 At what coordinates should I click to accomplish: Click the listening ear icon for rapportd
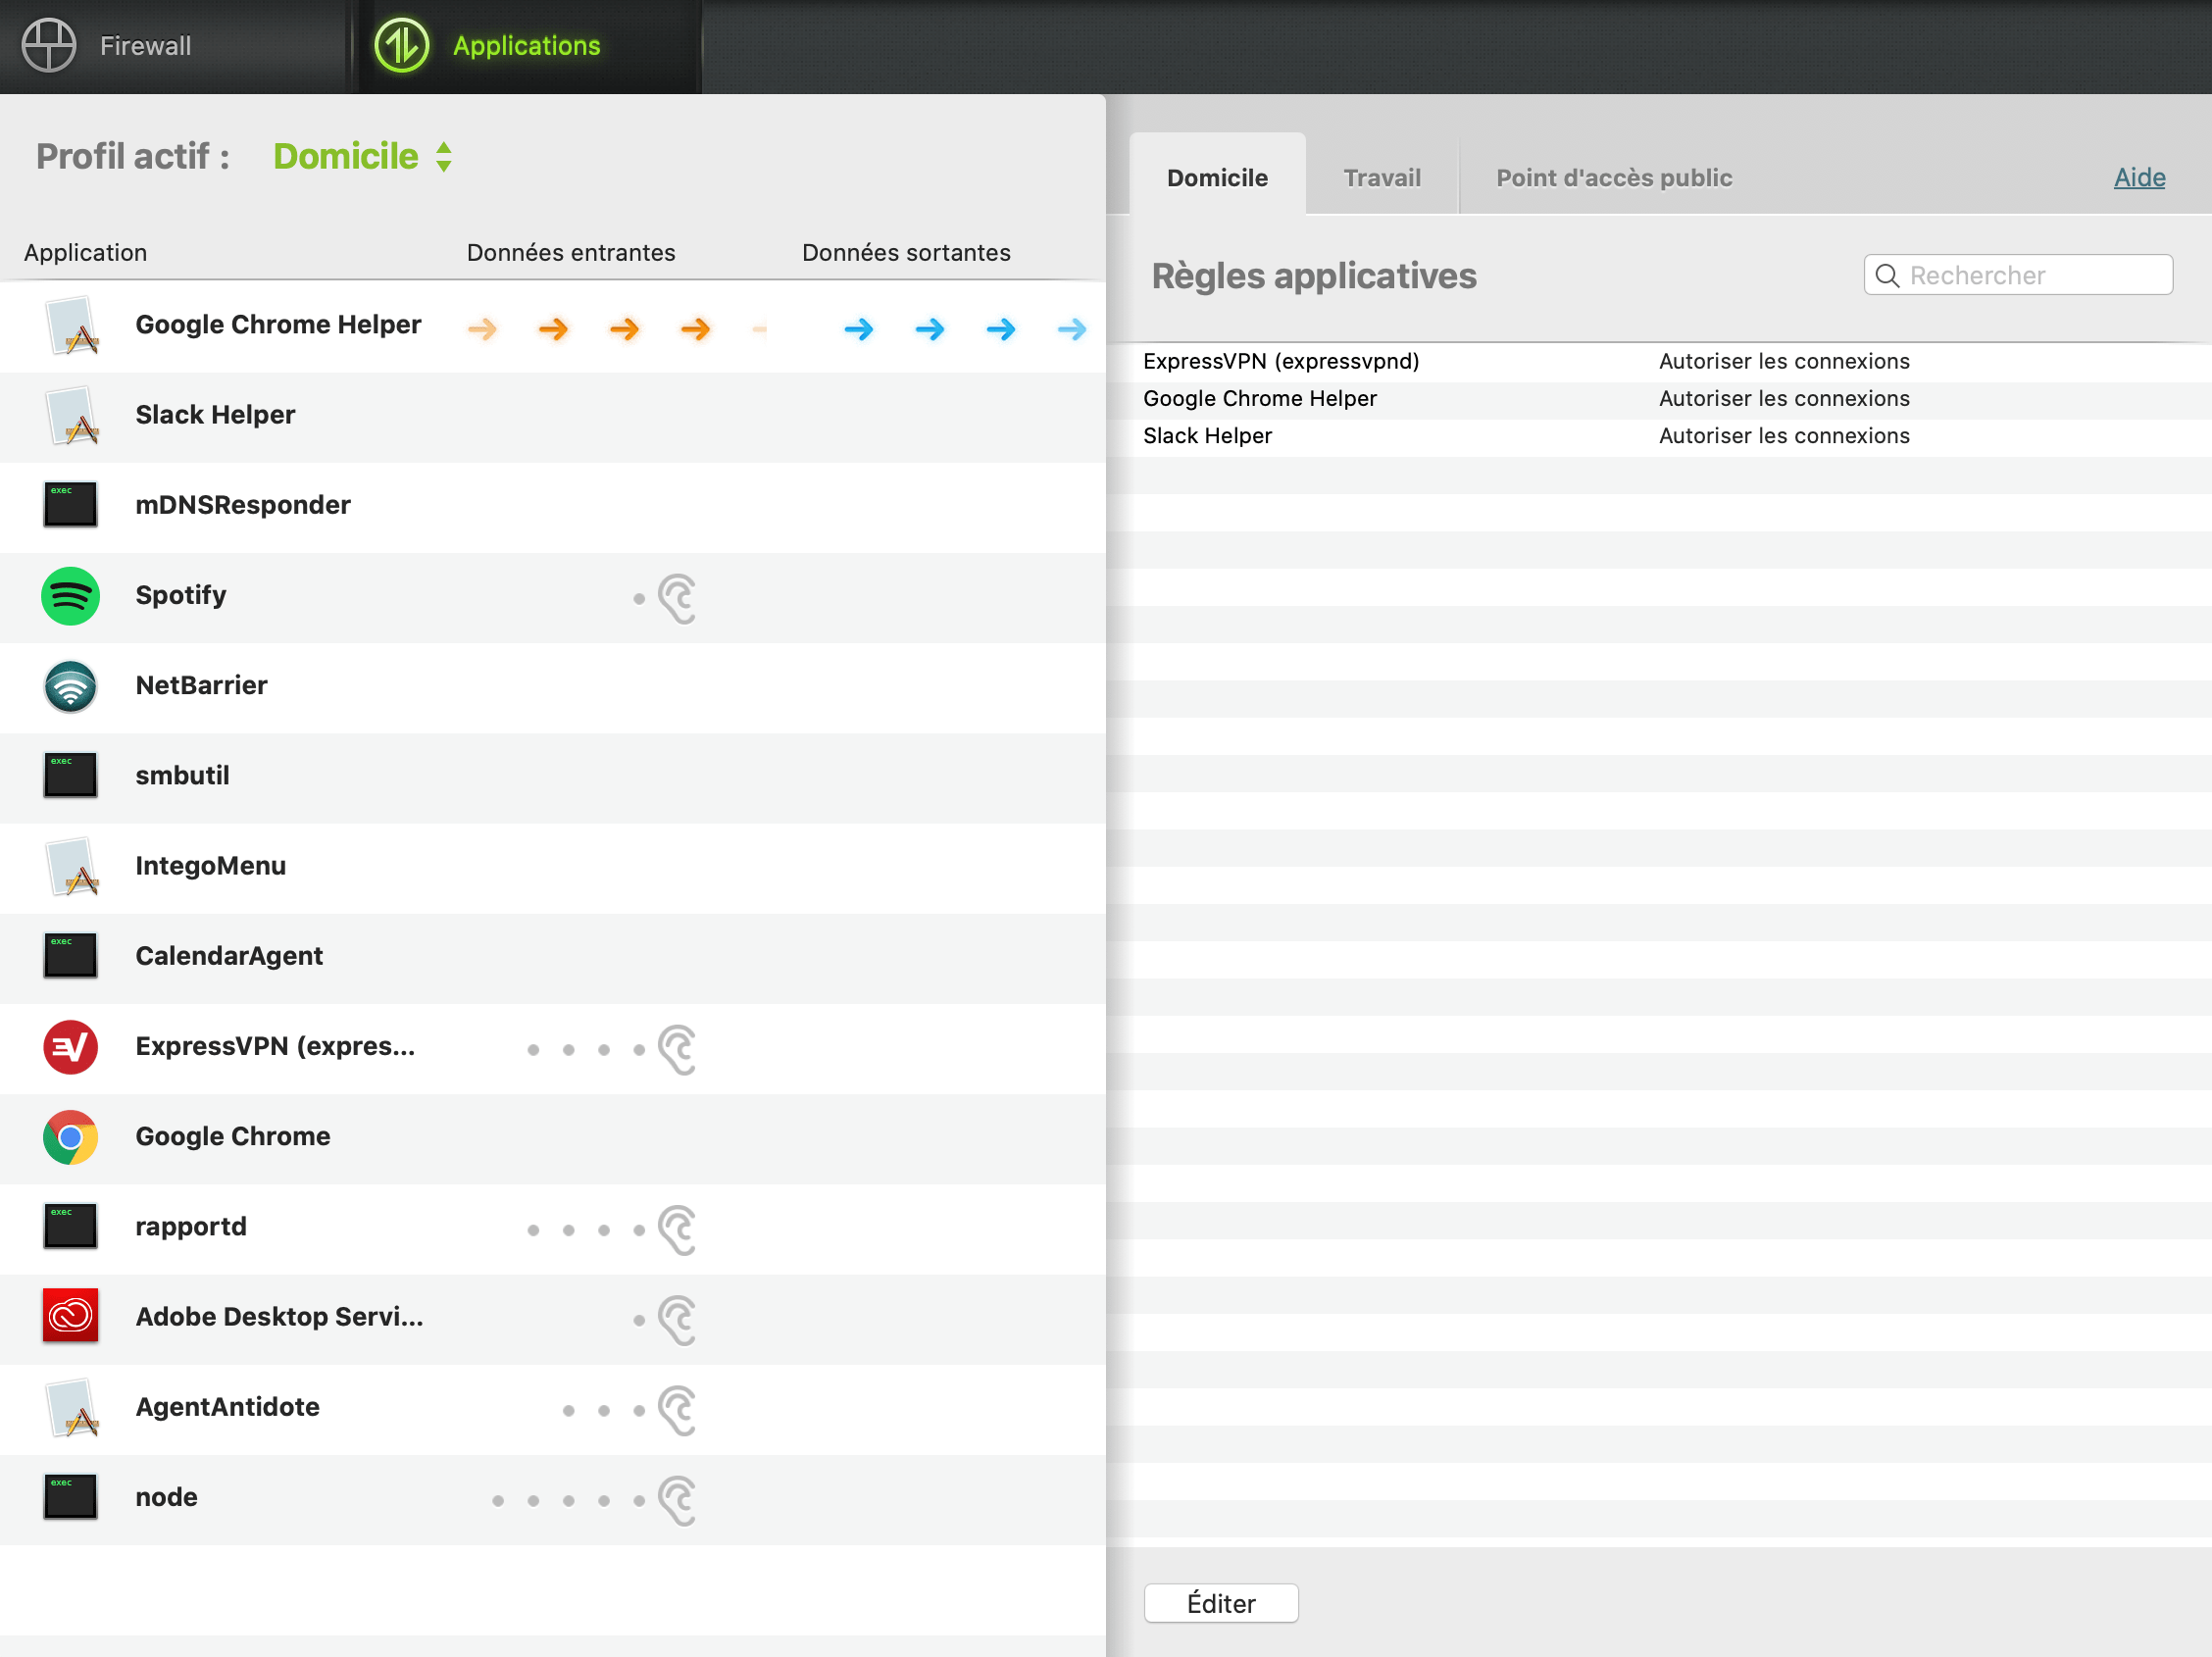coord(677,1230)
